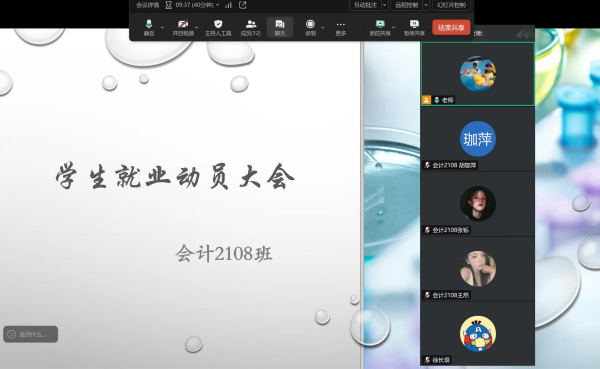Open the 聊天 chat panel
Viewport: 600px width, 369px height.
tap(280, 28)
